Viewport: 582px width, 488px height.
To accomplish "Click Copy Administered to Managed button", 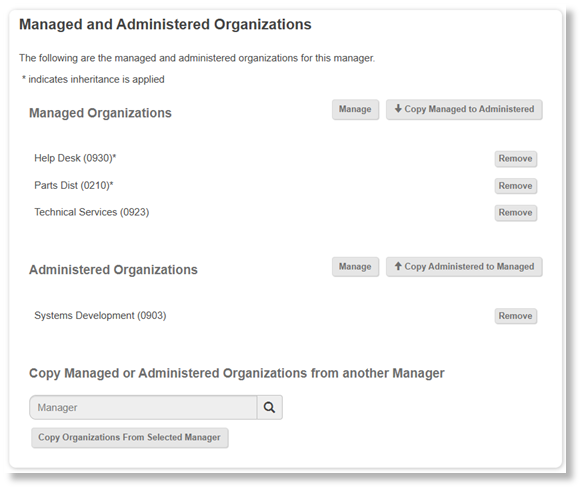I will tap(464, 266).
